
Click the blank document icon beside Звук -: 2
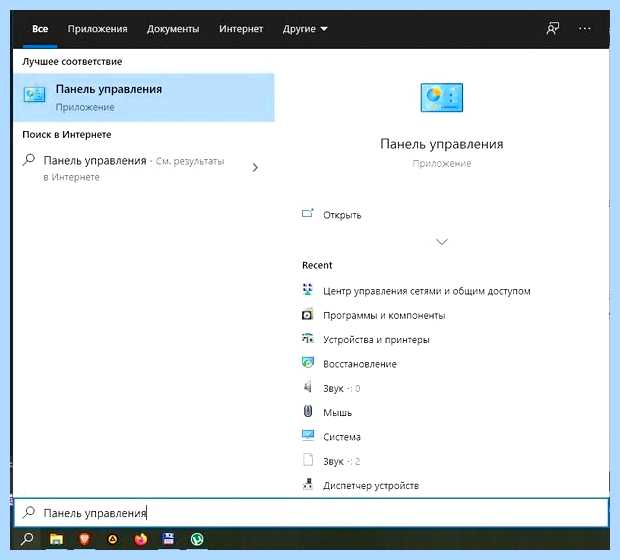click(x=308, y=460)
